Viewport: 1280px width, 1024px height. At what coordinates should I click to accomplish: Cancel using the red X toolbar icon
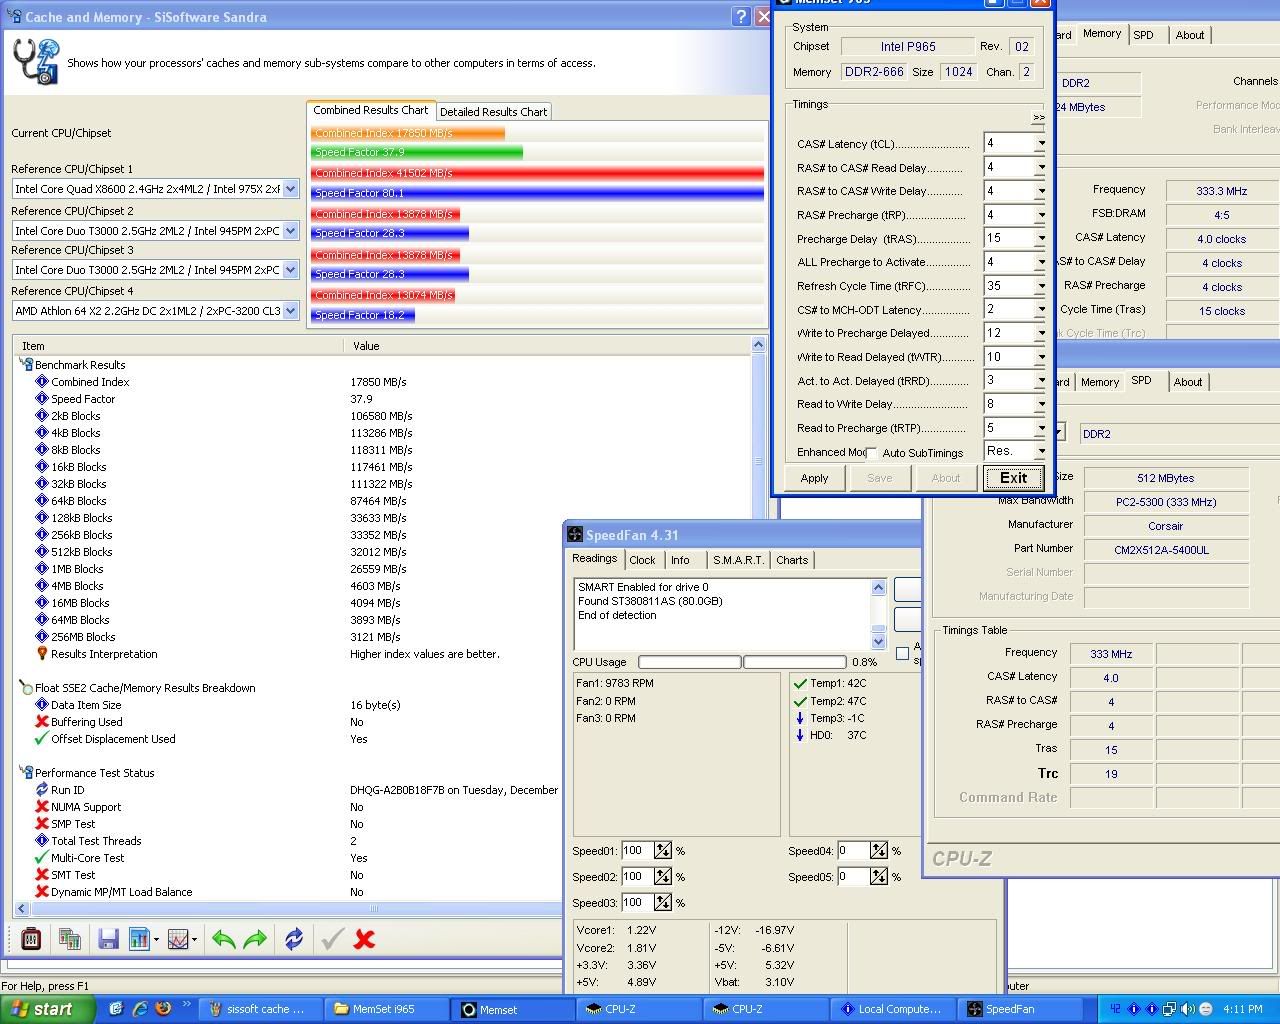[x=365, y=939]
